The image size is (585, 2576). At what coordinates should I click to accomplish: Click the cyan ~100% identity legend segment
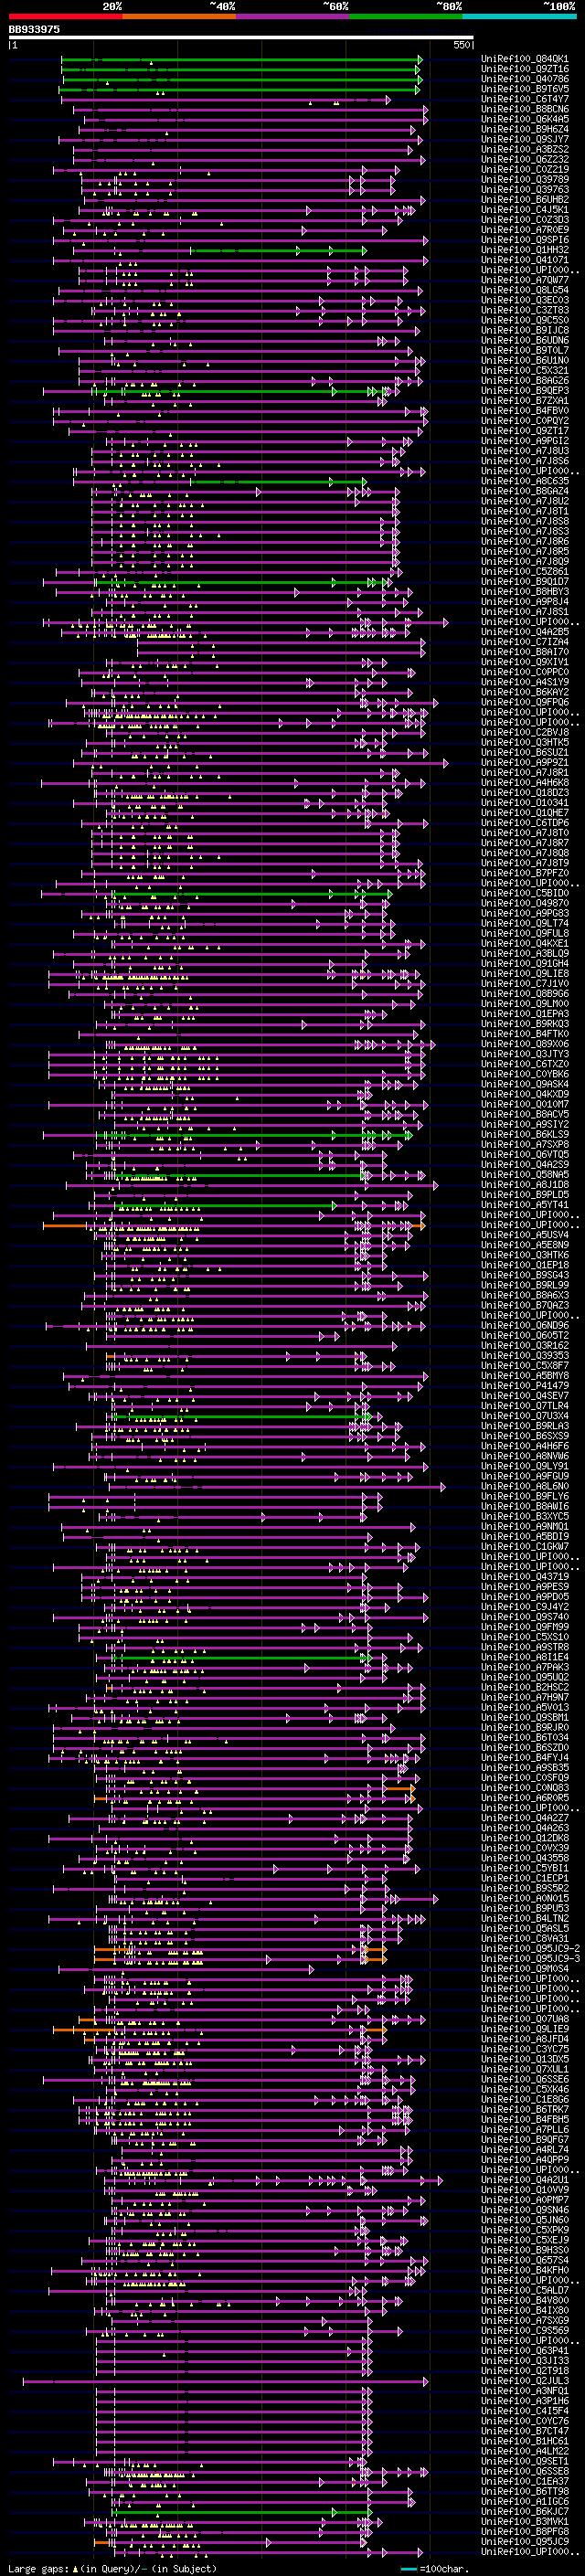click(519, 17)
